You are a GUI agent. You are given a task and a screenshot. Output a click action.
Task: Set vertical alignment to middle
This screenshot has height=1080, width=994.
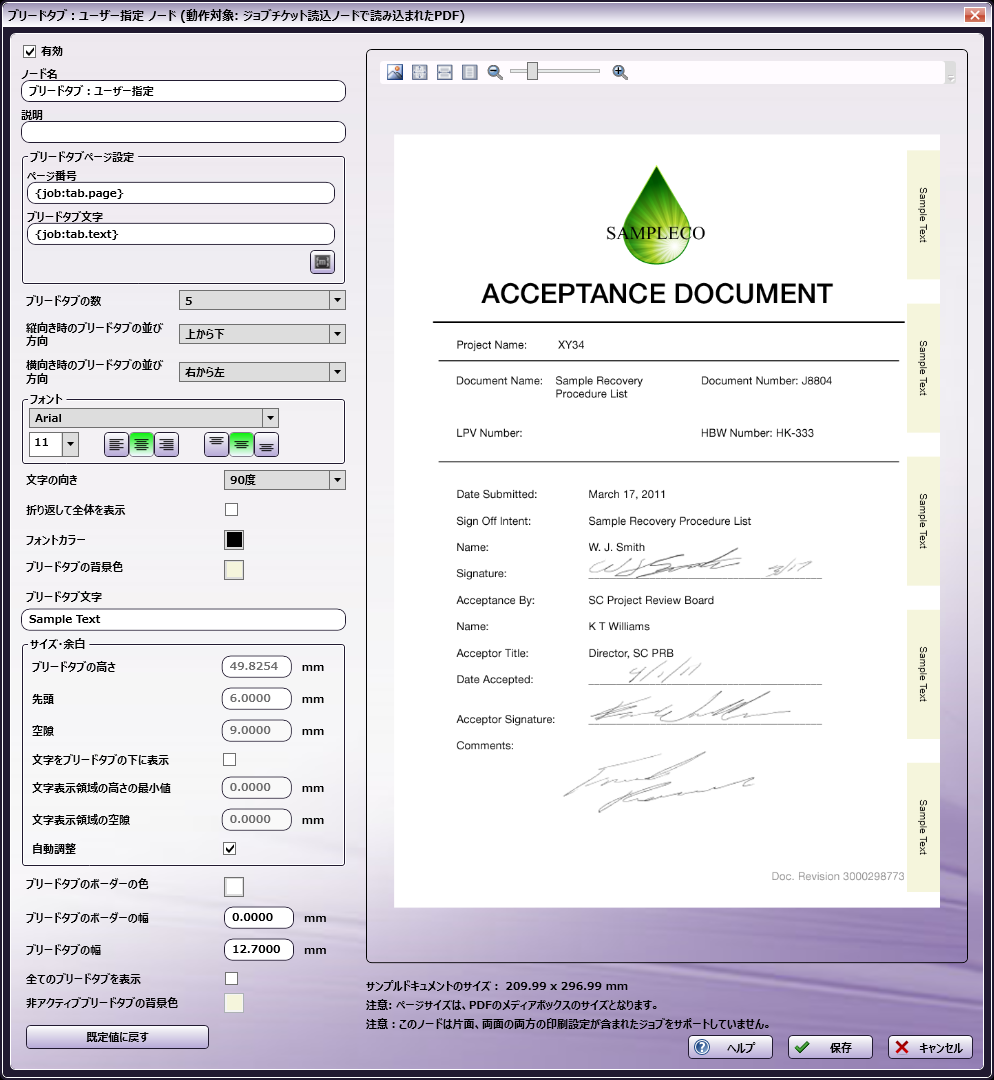click(241, 445)
